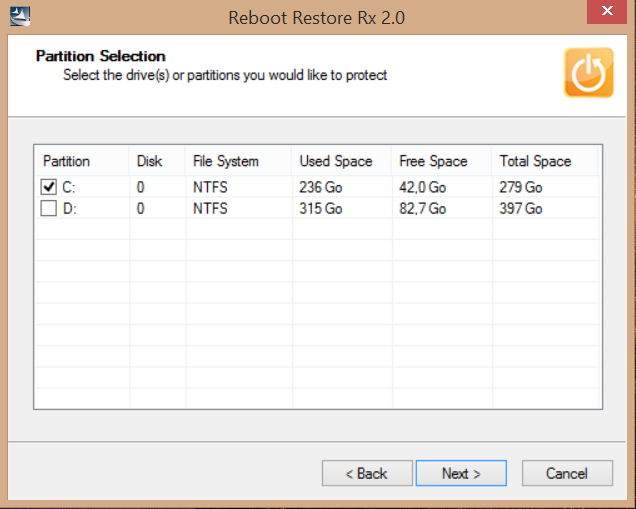Click the Total Space column header
Screen dimensions: 636x509
(545, 161)
